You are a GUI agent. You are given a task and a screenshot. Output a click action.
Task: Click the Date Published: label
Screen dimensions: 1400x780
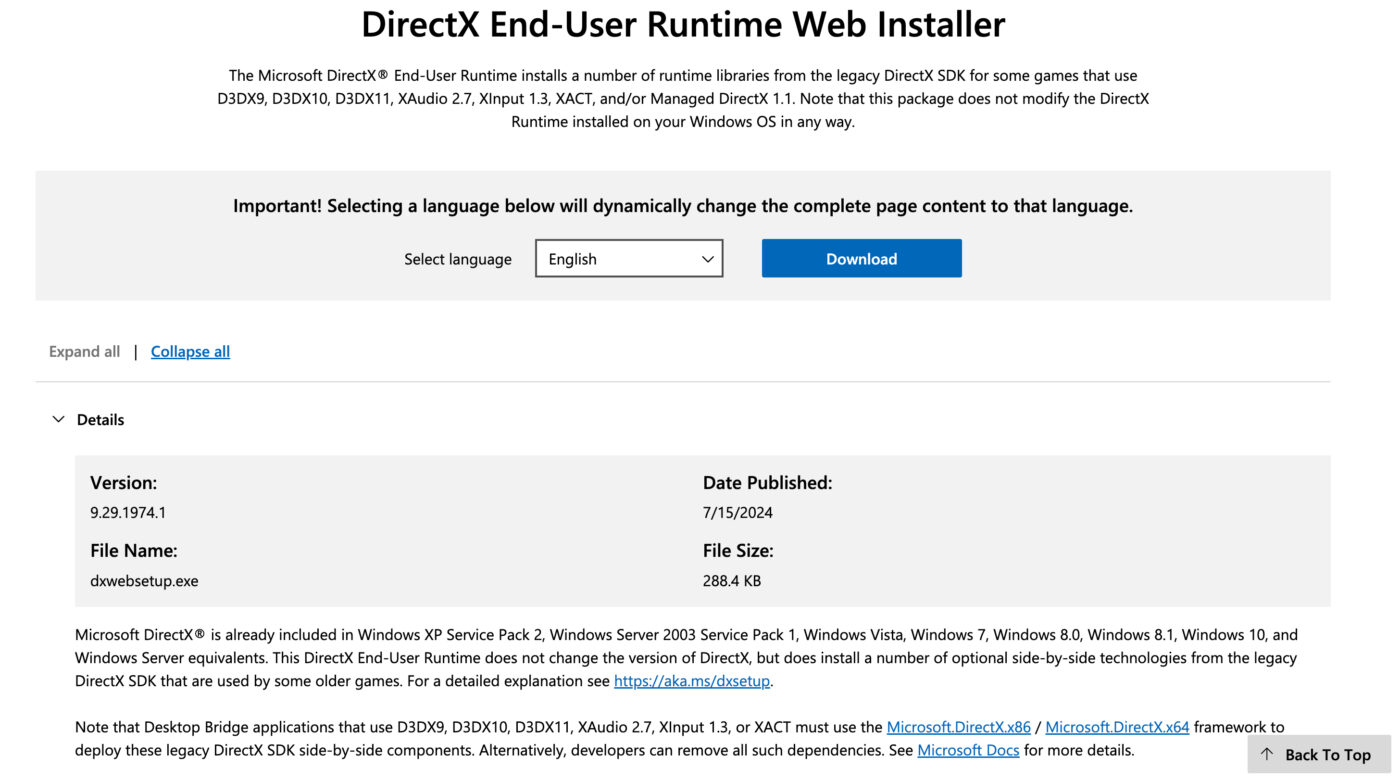point(767,483)
